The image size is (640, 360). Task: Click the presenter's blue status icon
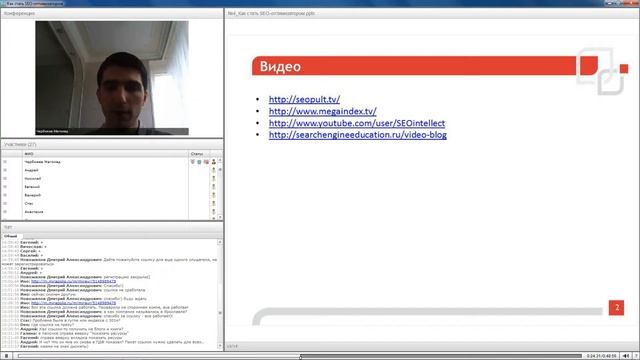coord(199,162)
